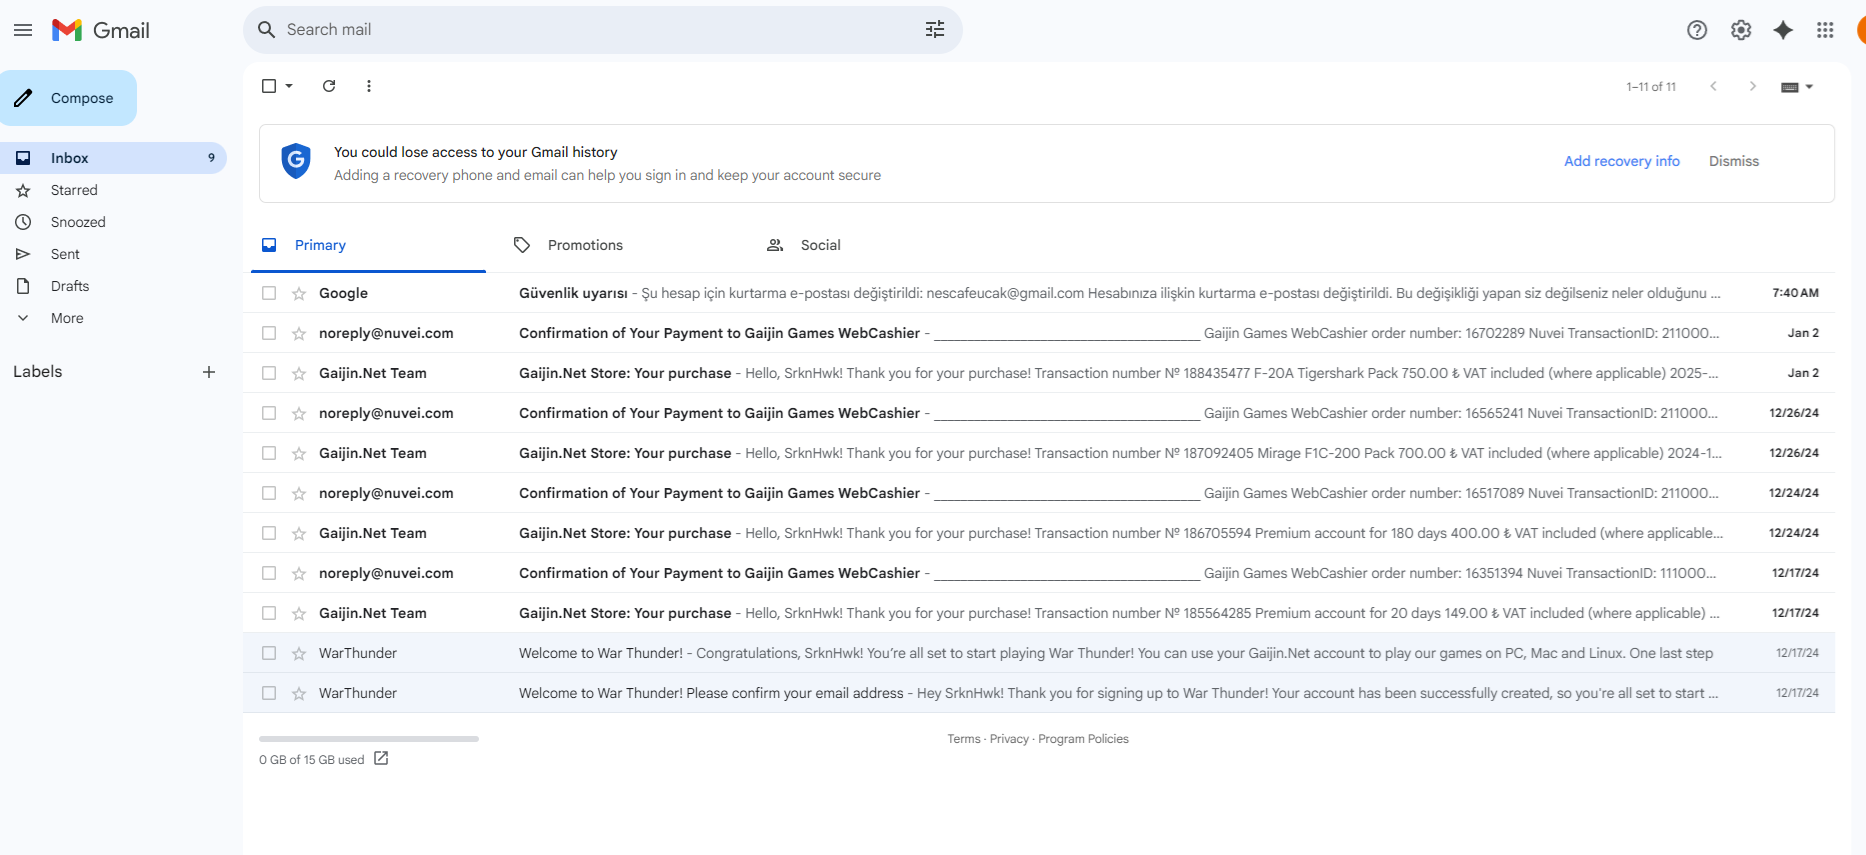Go to older messages page arrow
The width and height of the screenshot is (1866, 855).
click(1752, 86)
